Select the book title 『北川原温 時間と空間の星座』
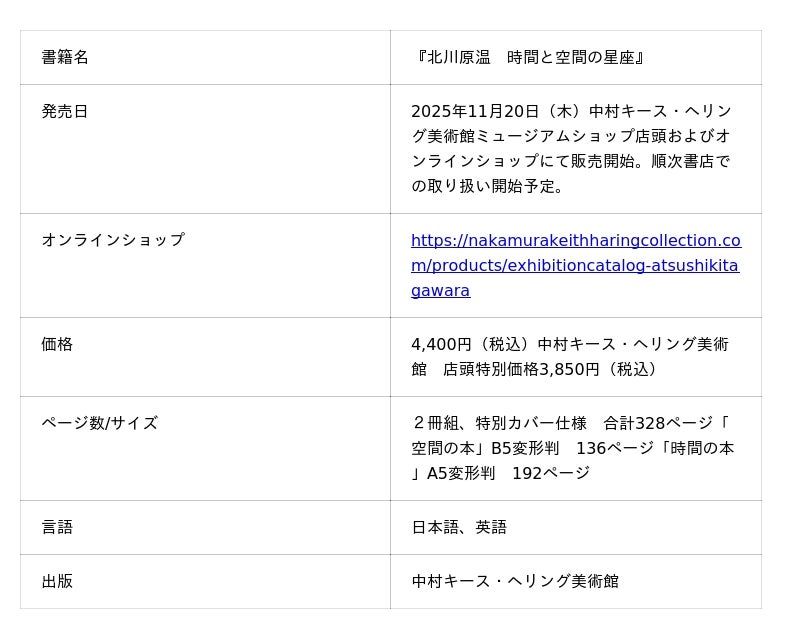The height and width of the screenshot is (639, 800). [530, 58]
